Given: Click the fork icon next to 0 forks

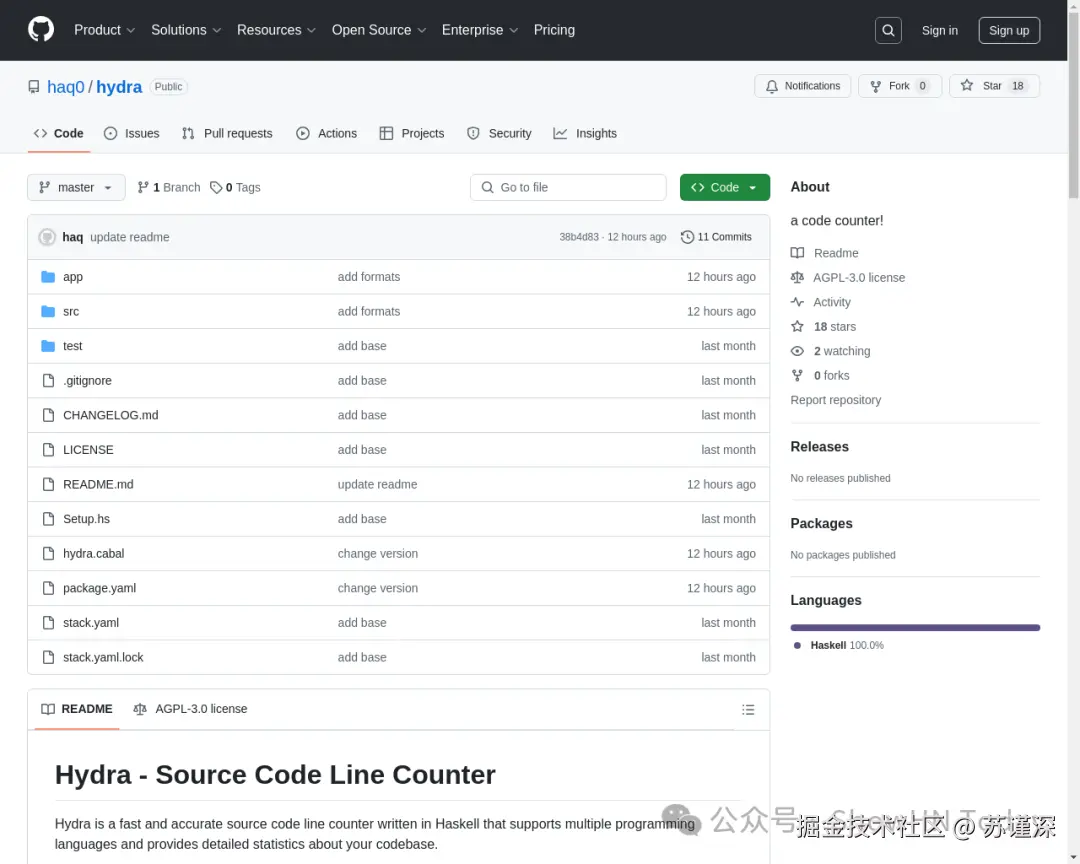Looking at the screenshot, I should pyautogui.click(x=797, y=376).
